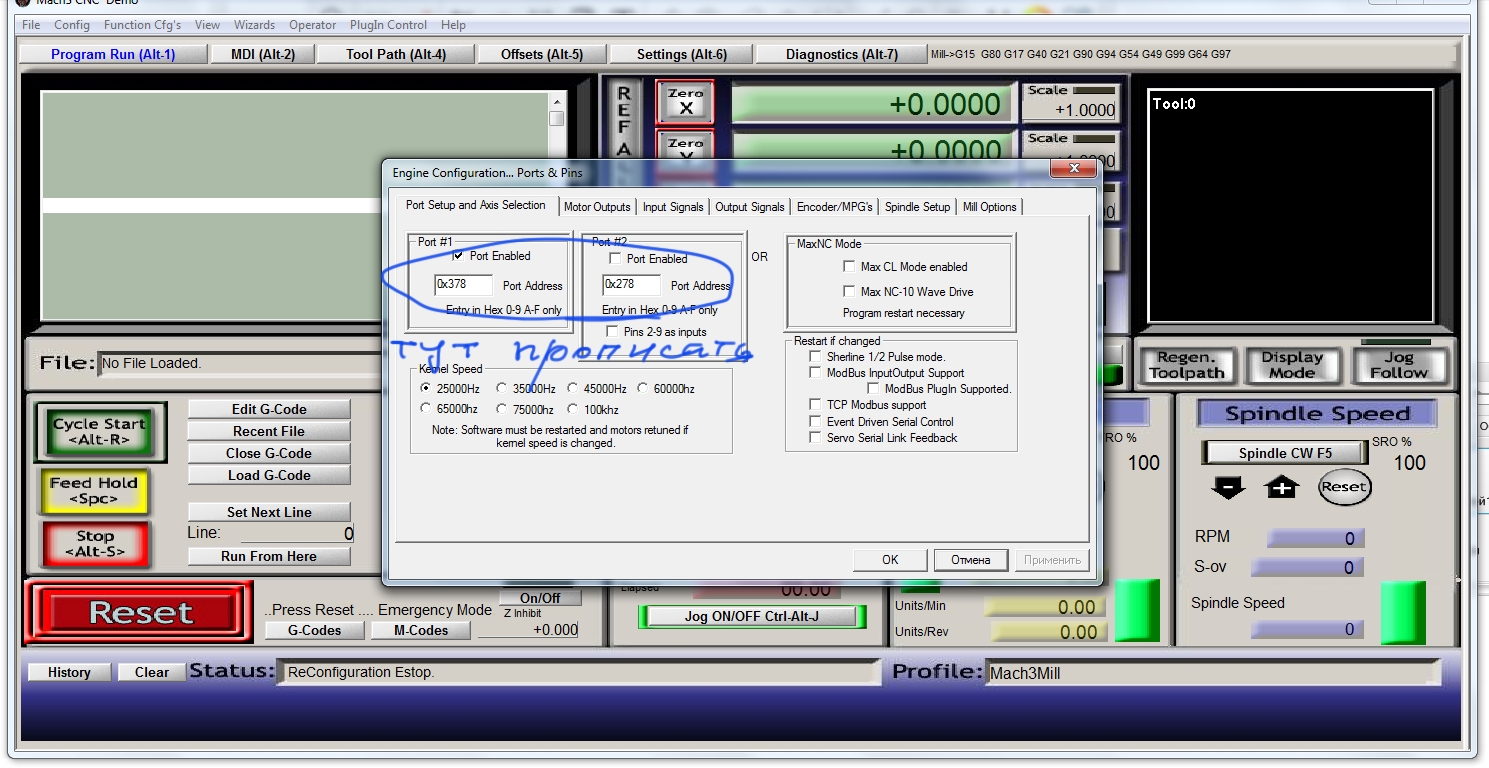This screenshot has width=1489, height=768.
Task: Enable Sherline 1/2 Pulse mode
Action: point(816,357)
